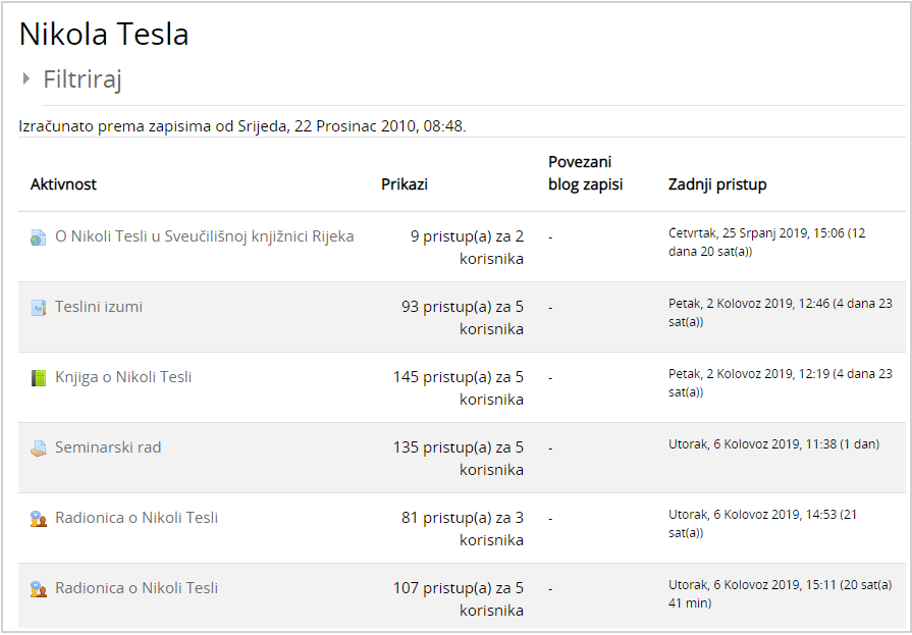
Task: Click the URL icon beside Sveučilišnoj knjižnici Rijeka
Action: (38, 238)
